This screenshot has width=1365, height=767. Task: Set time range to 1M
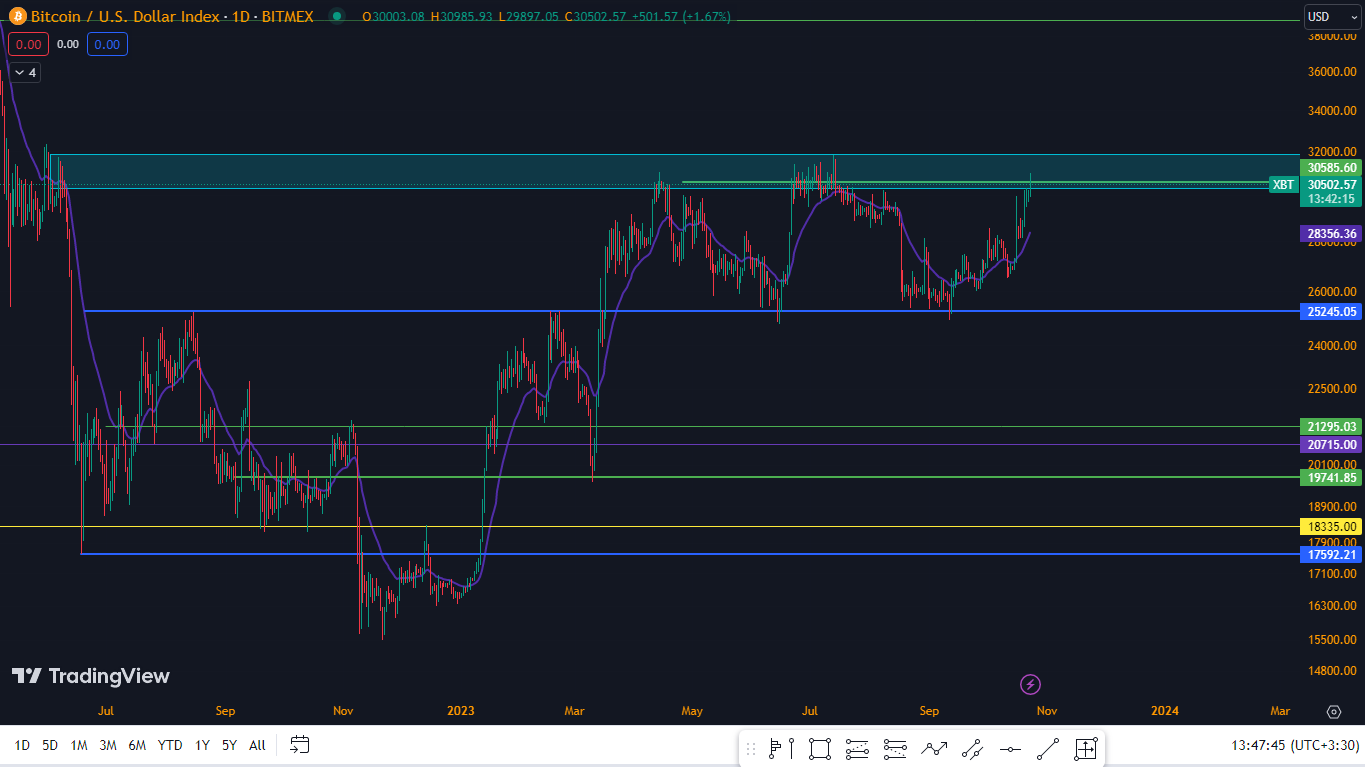79,744
